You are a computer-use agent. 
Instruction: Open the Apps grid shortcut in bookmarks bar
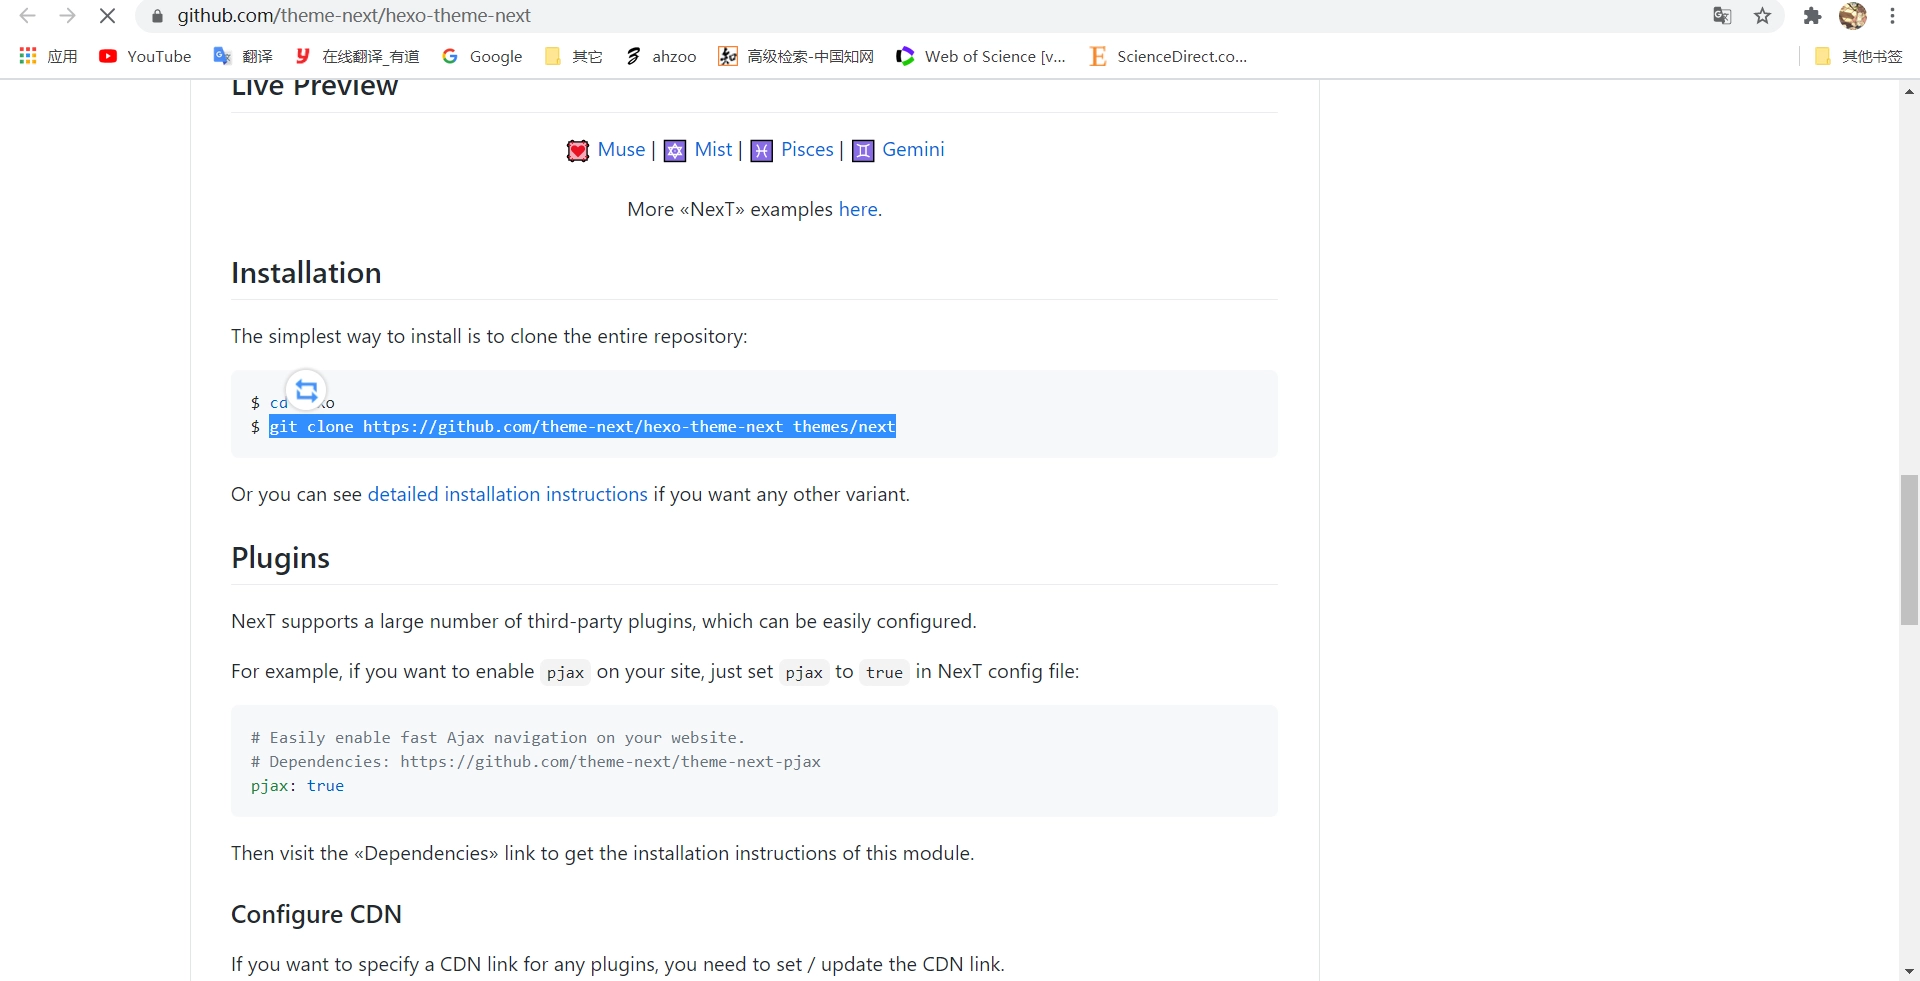pyautogui.click(x=28, y=56)
